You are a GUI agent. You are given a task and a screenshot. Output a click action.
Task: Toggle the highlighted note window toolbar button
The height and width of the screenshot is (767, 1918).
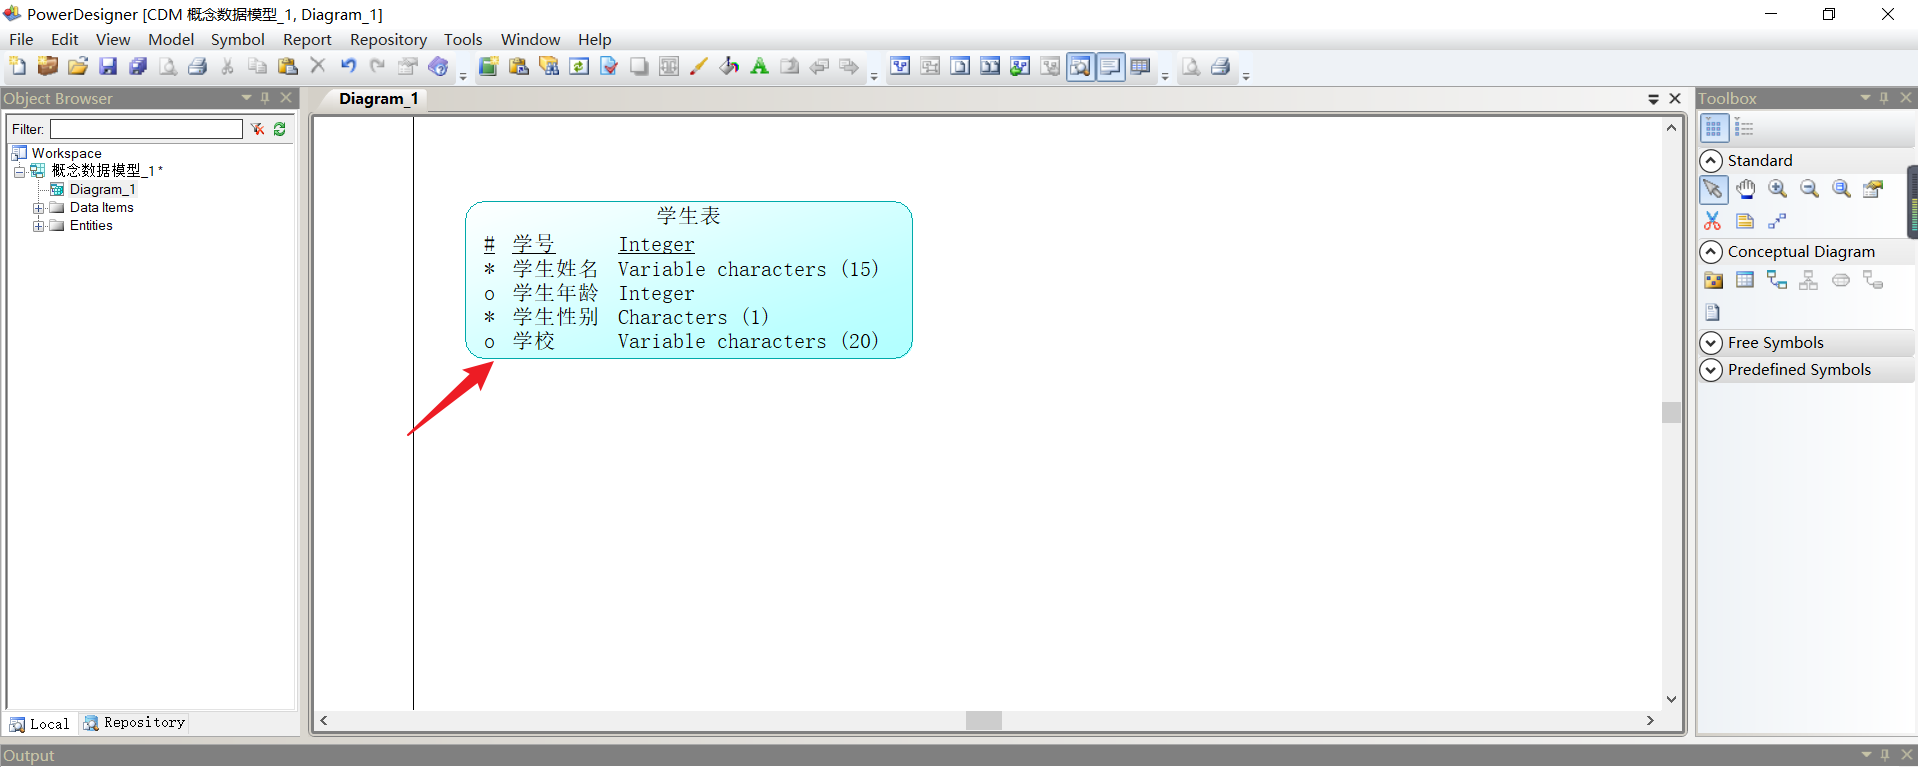[x=1110, y=67]
